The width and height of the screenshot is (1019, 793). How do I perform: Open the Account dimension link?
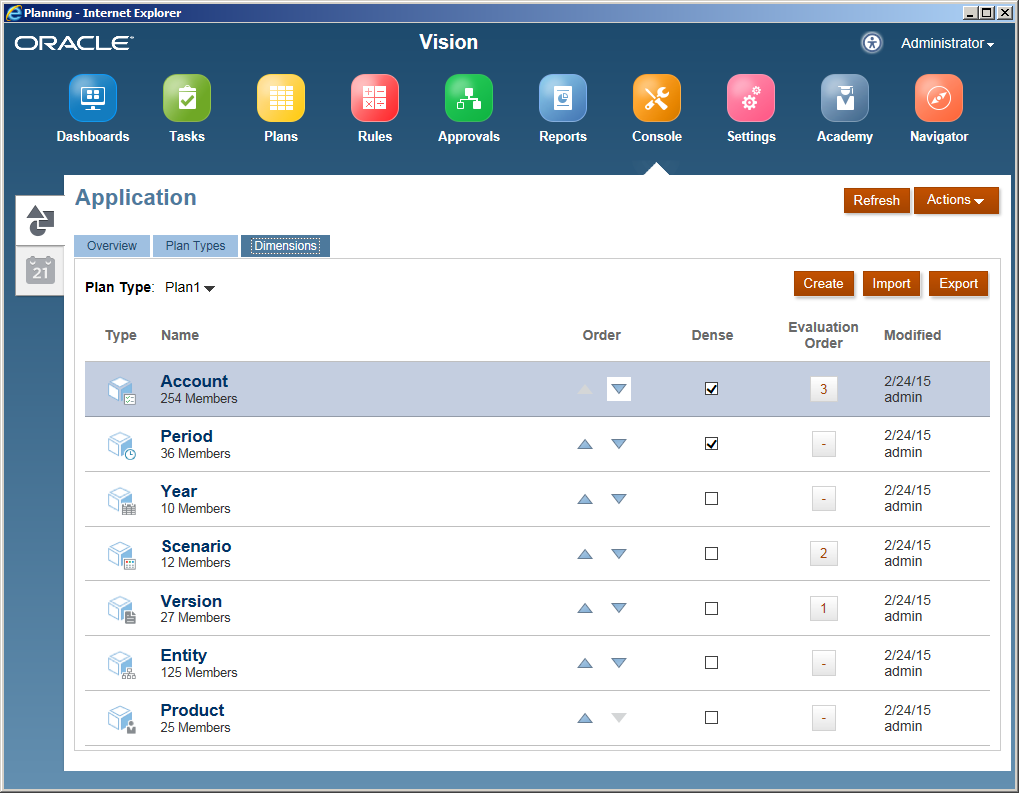click(x=194, y=381)
